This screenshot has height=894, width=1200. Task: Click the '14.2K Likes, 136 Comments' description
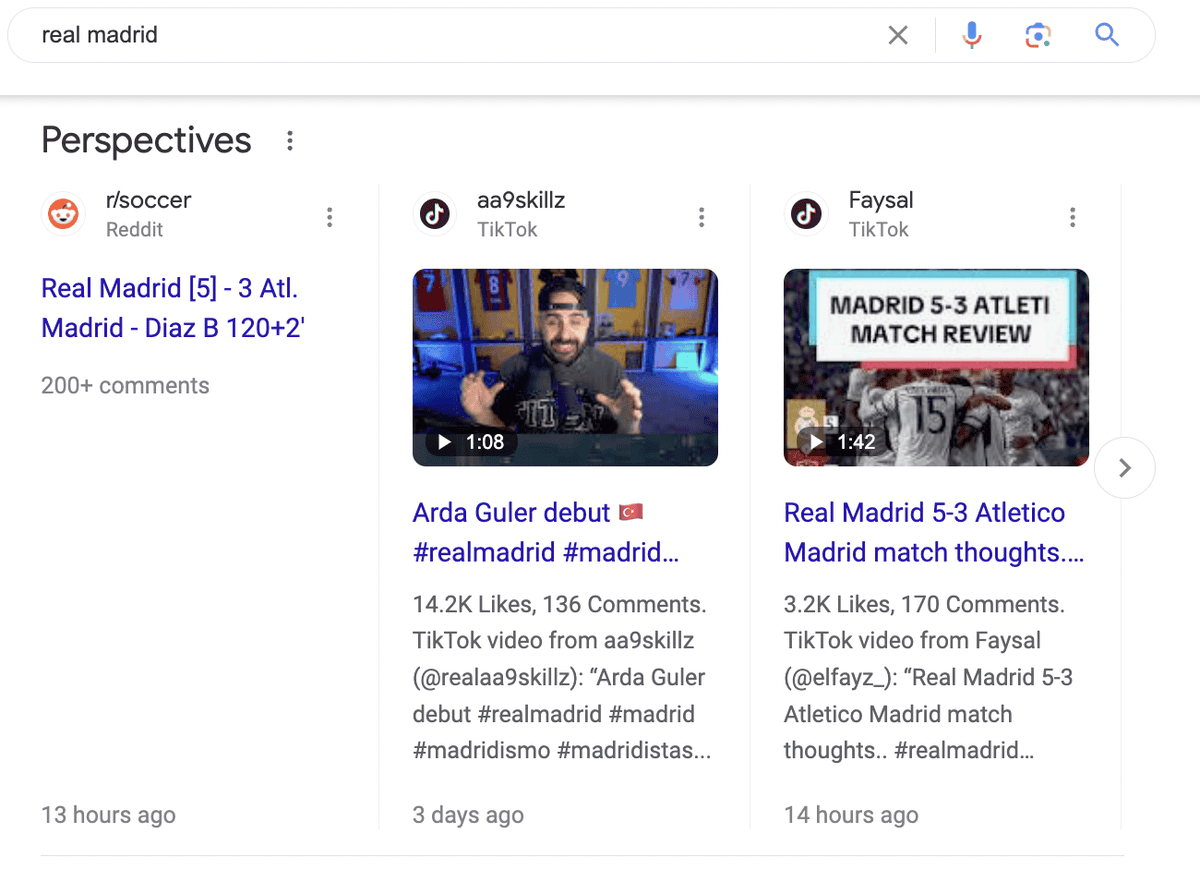coord(562,677)
